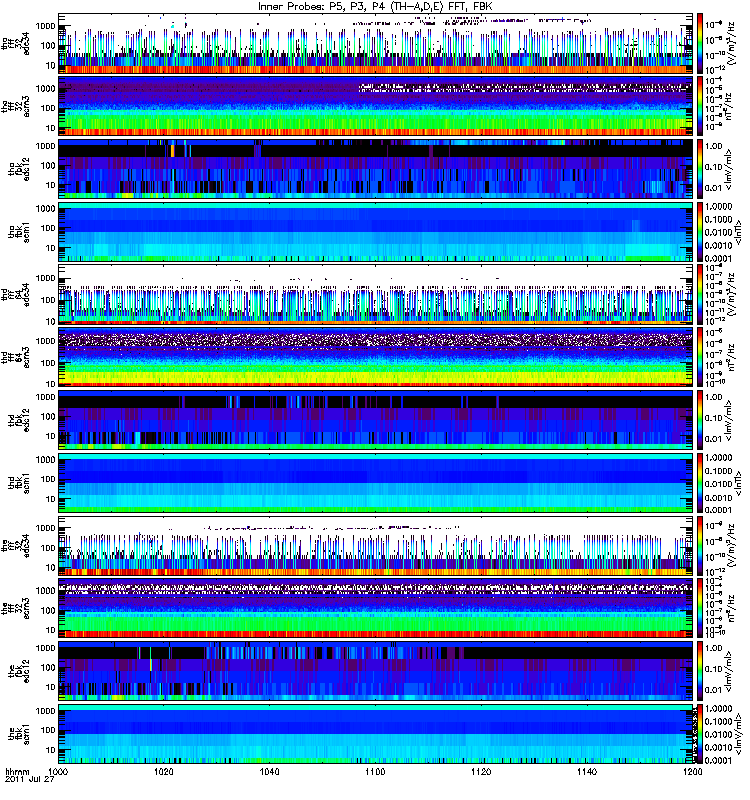This screenshot has width=750, height=800.
Task: Click the <|mV/m|> unit label of tha fbk edc12 color bar
Action: 729,169
